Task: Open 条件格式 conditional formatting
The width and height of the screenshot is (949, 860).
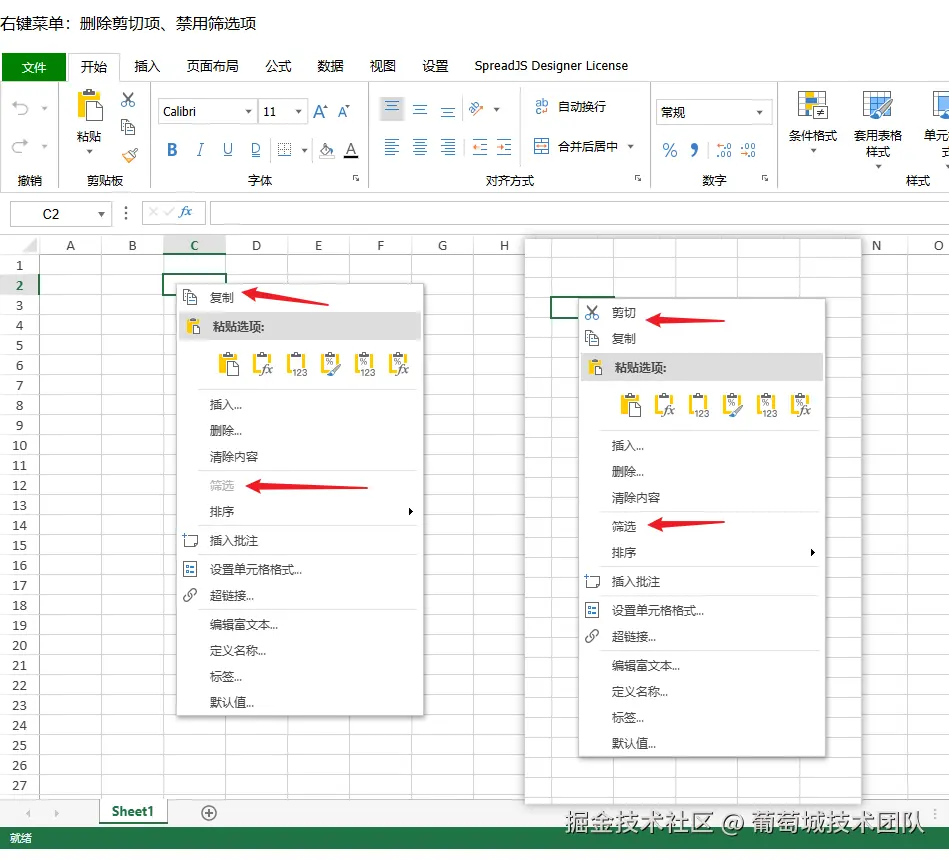Action: click(812, 122)
